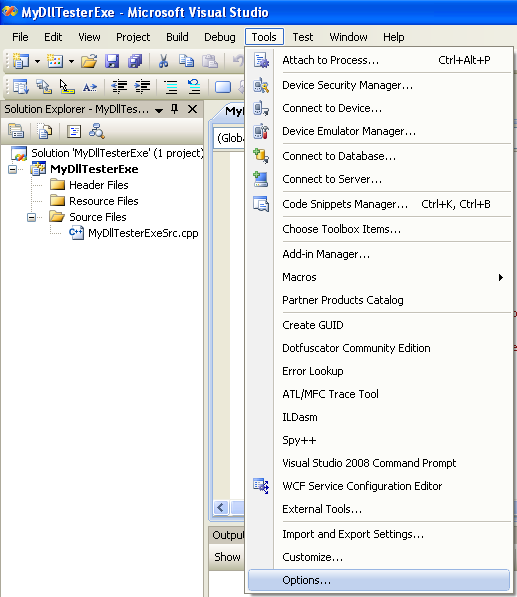Click the Attach to Process menu icon

click(261, 61)
